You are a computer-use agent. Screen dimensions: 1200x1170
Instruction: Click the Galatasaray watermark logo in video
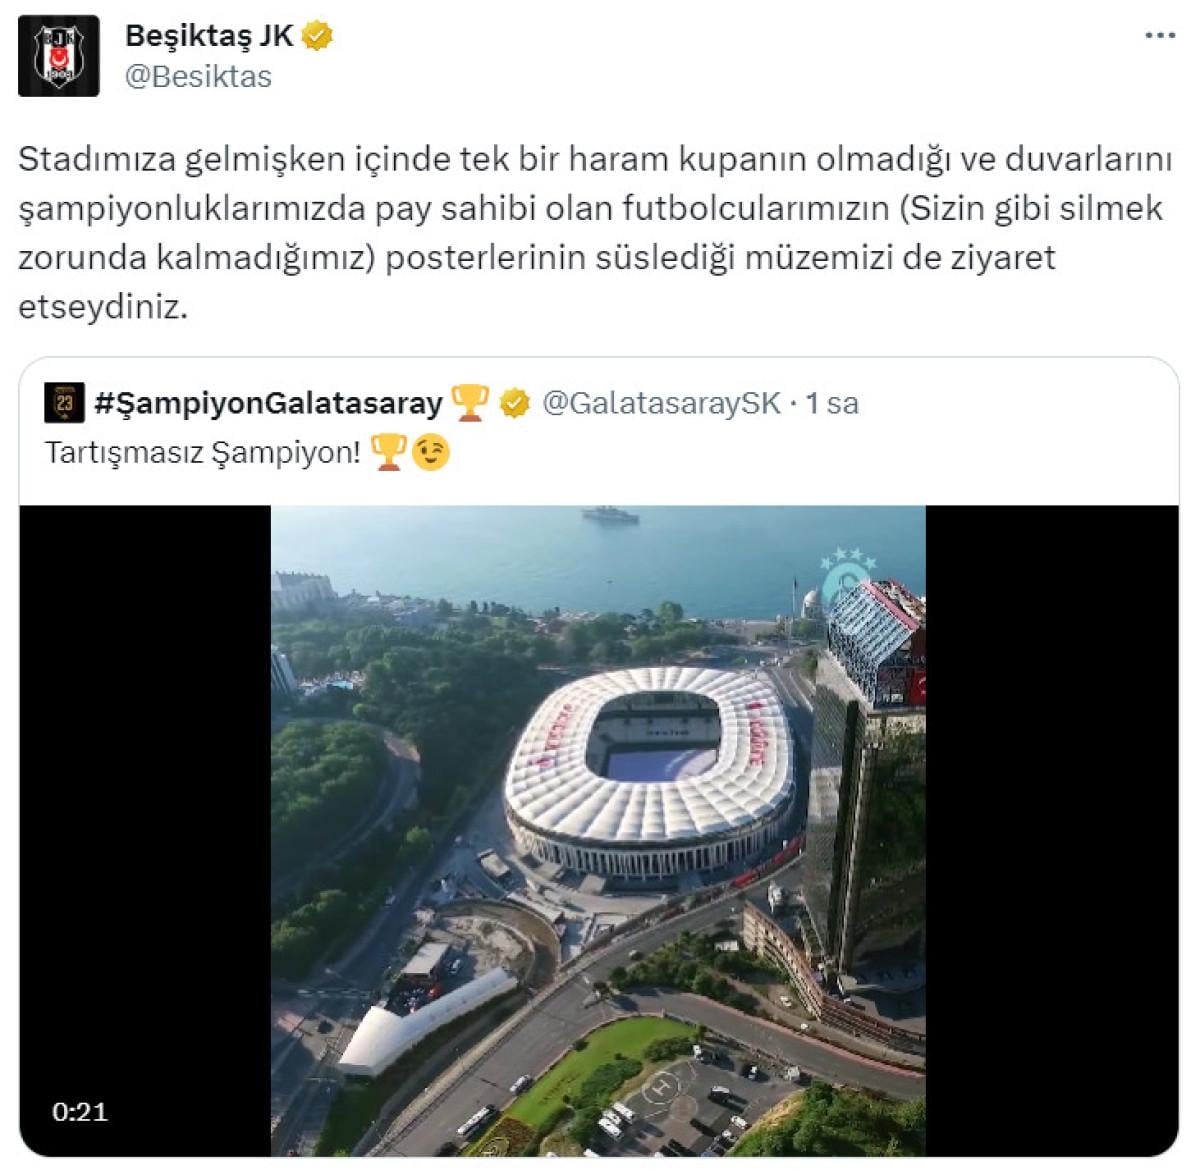coord(846,577)
